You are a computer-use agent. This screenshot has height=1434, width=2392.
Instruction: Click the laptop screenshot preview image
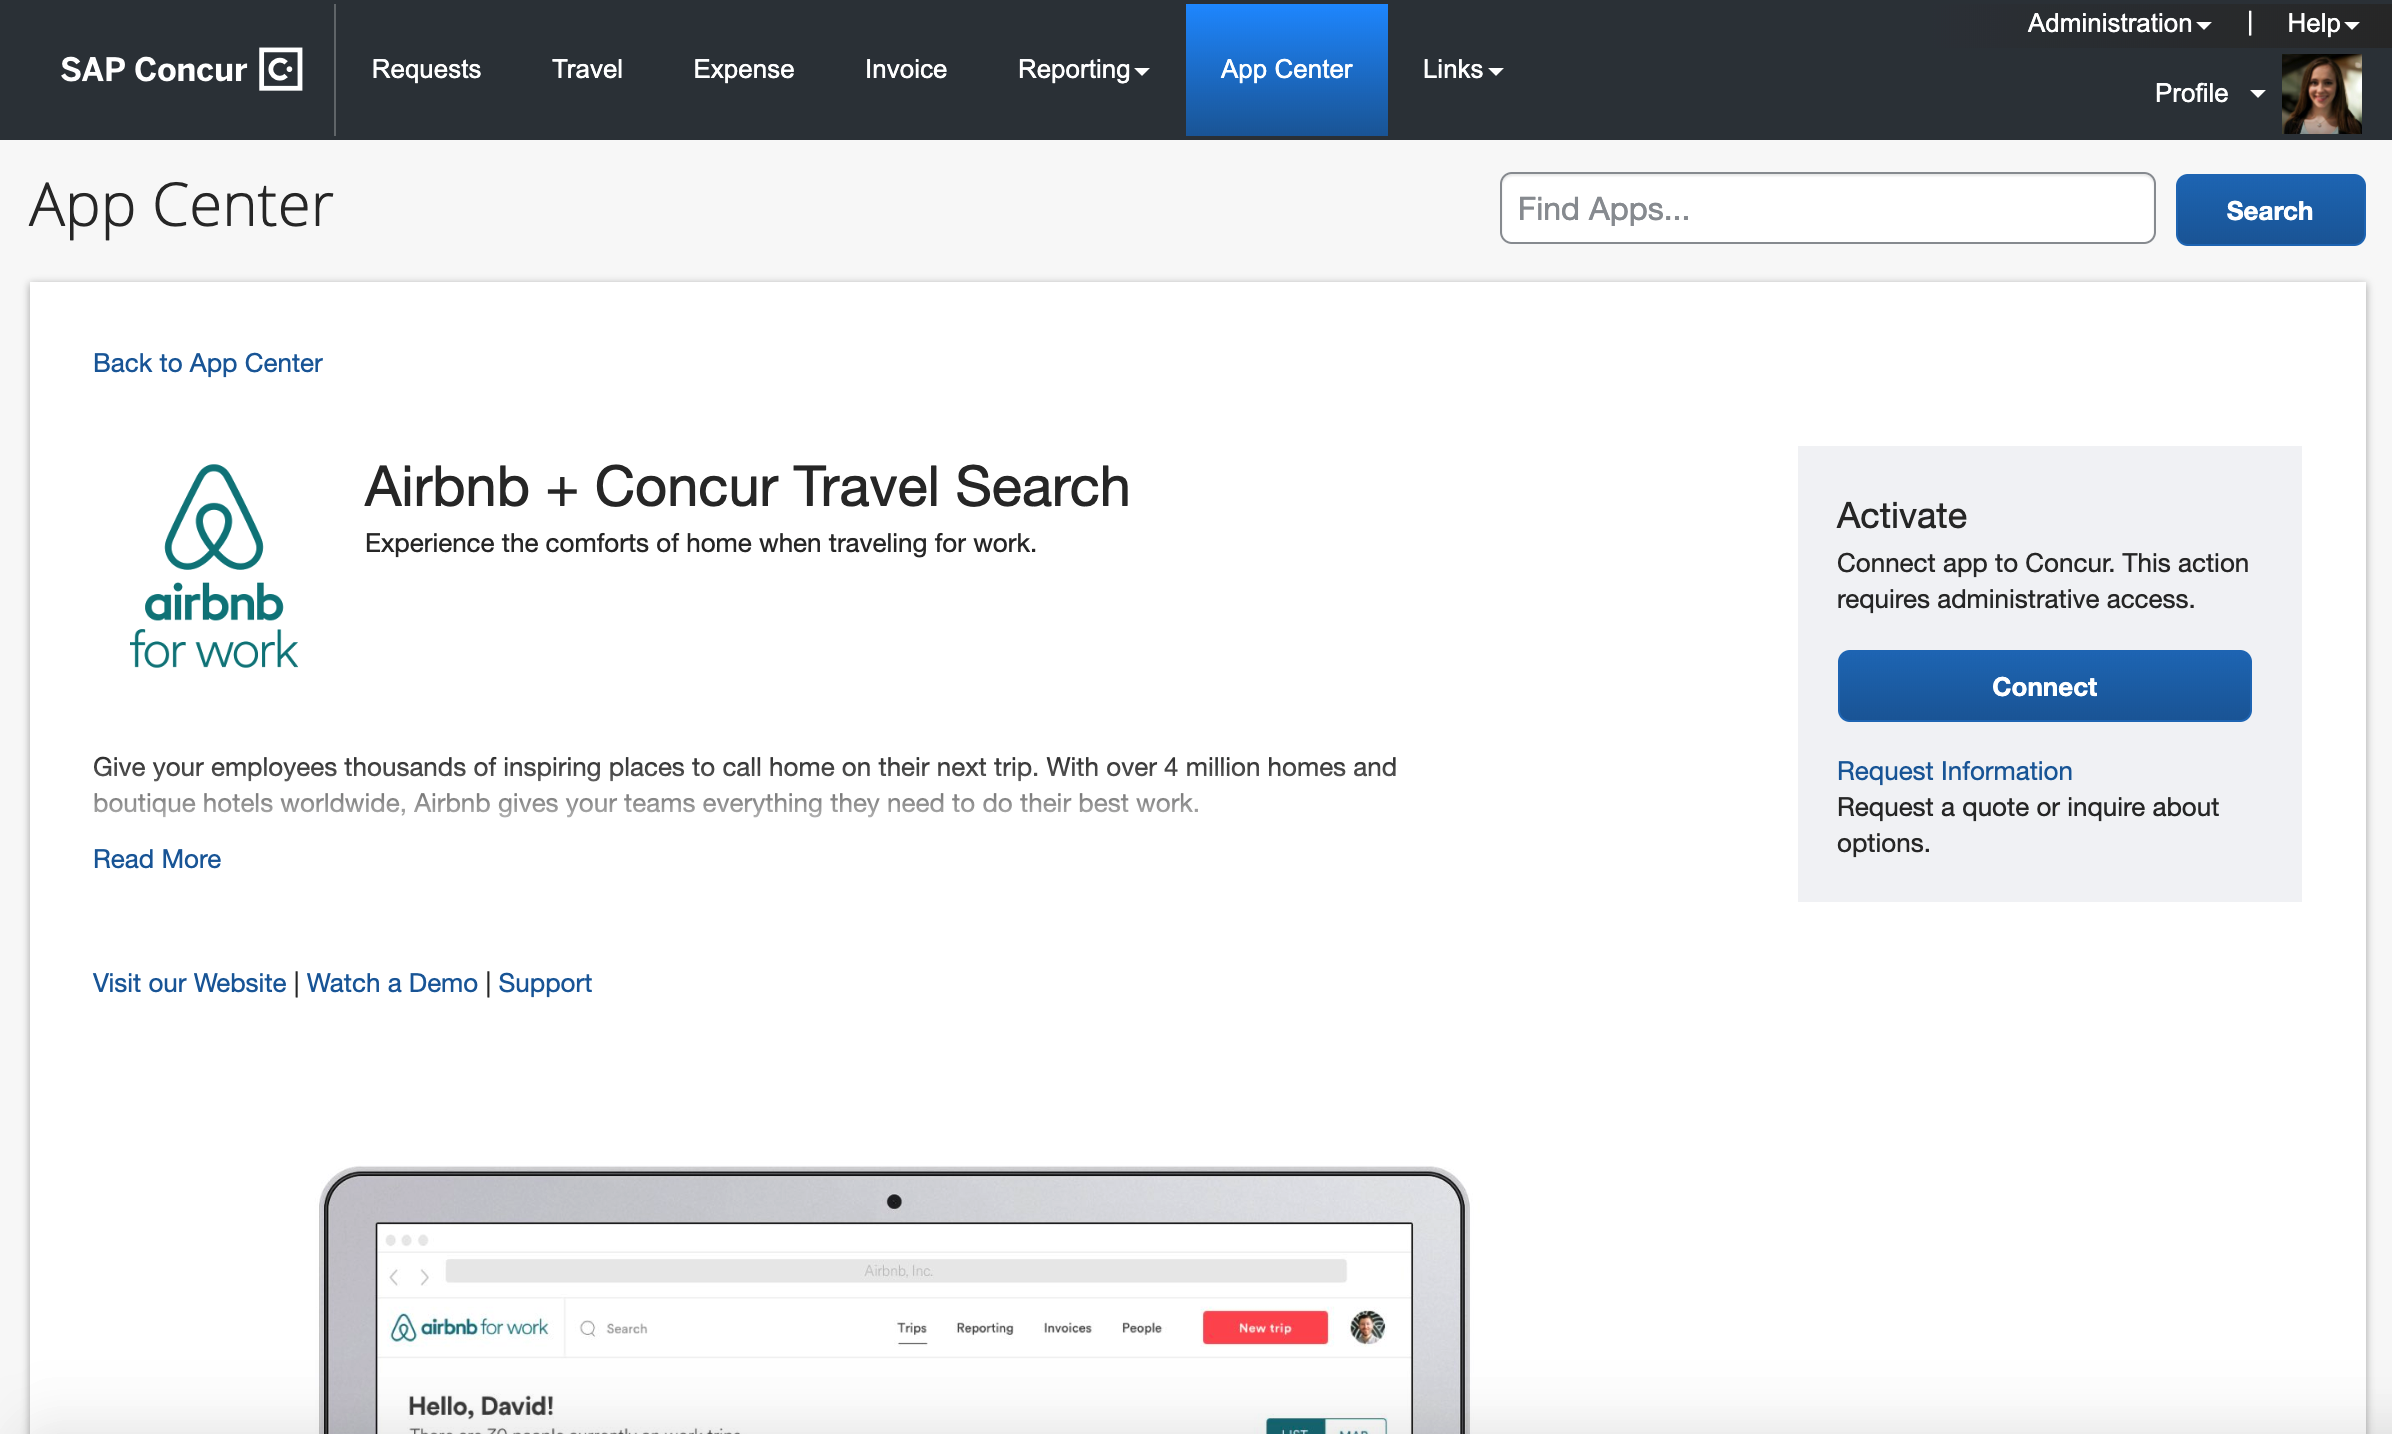(x=894, y=1300)
